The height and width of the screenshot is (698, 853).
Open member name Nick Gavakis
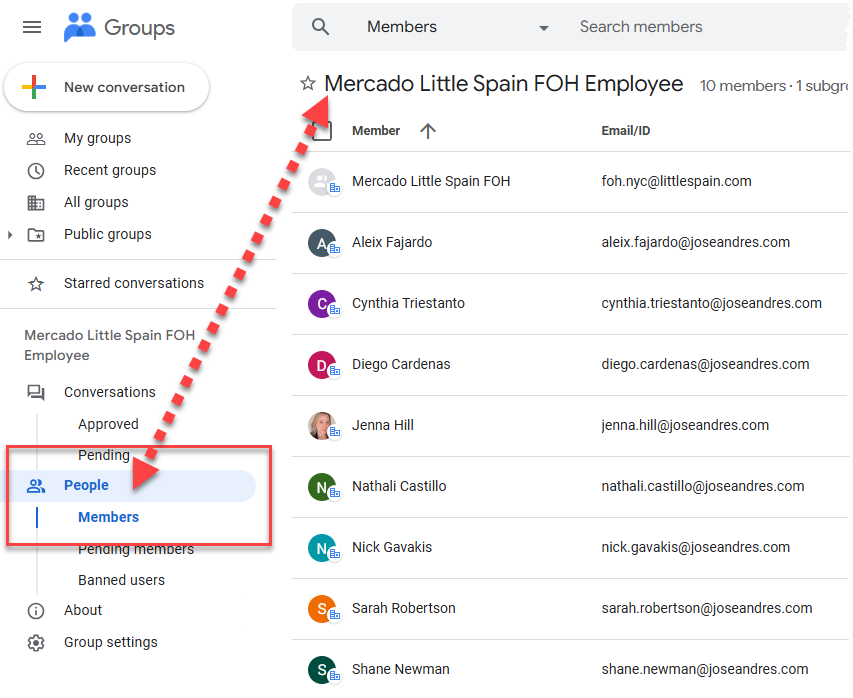[392, 547]
